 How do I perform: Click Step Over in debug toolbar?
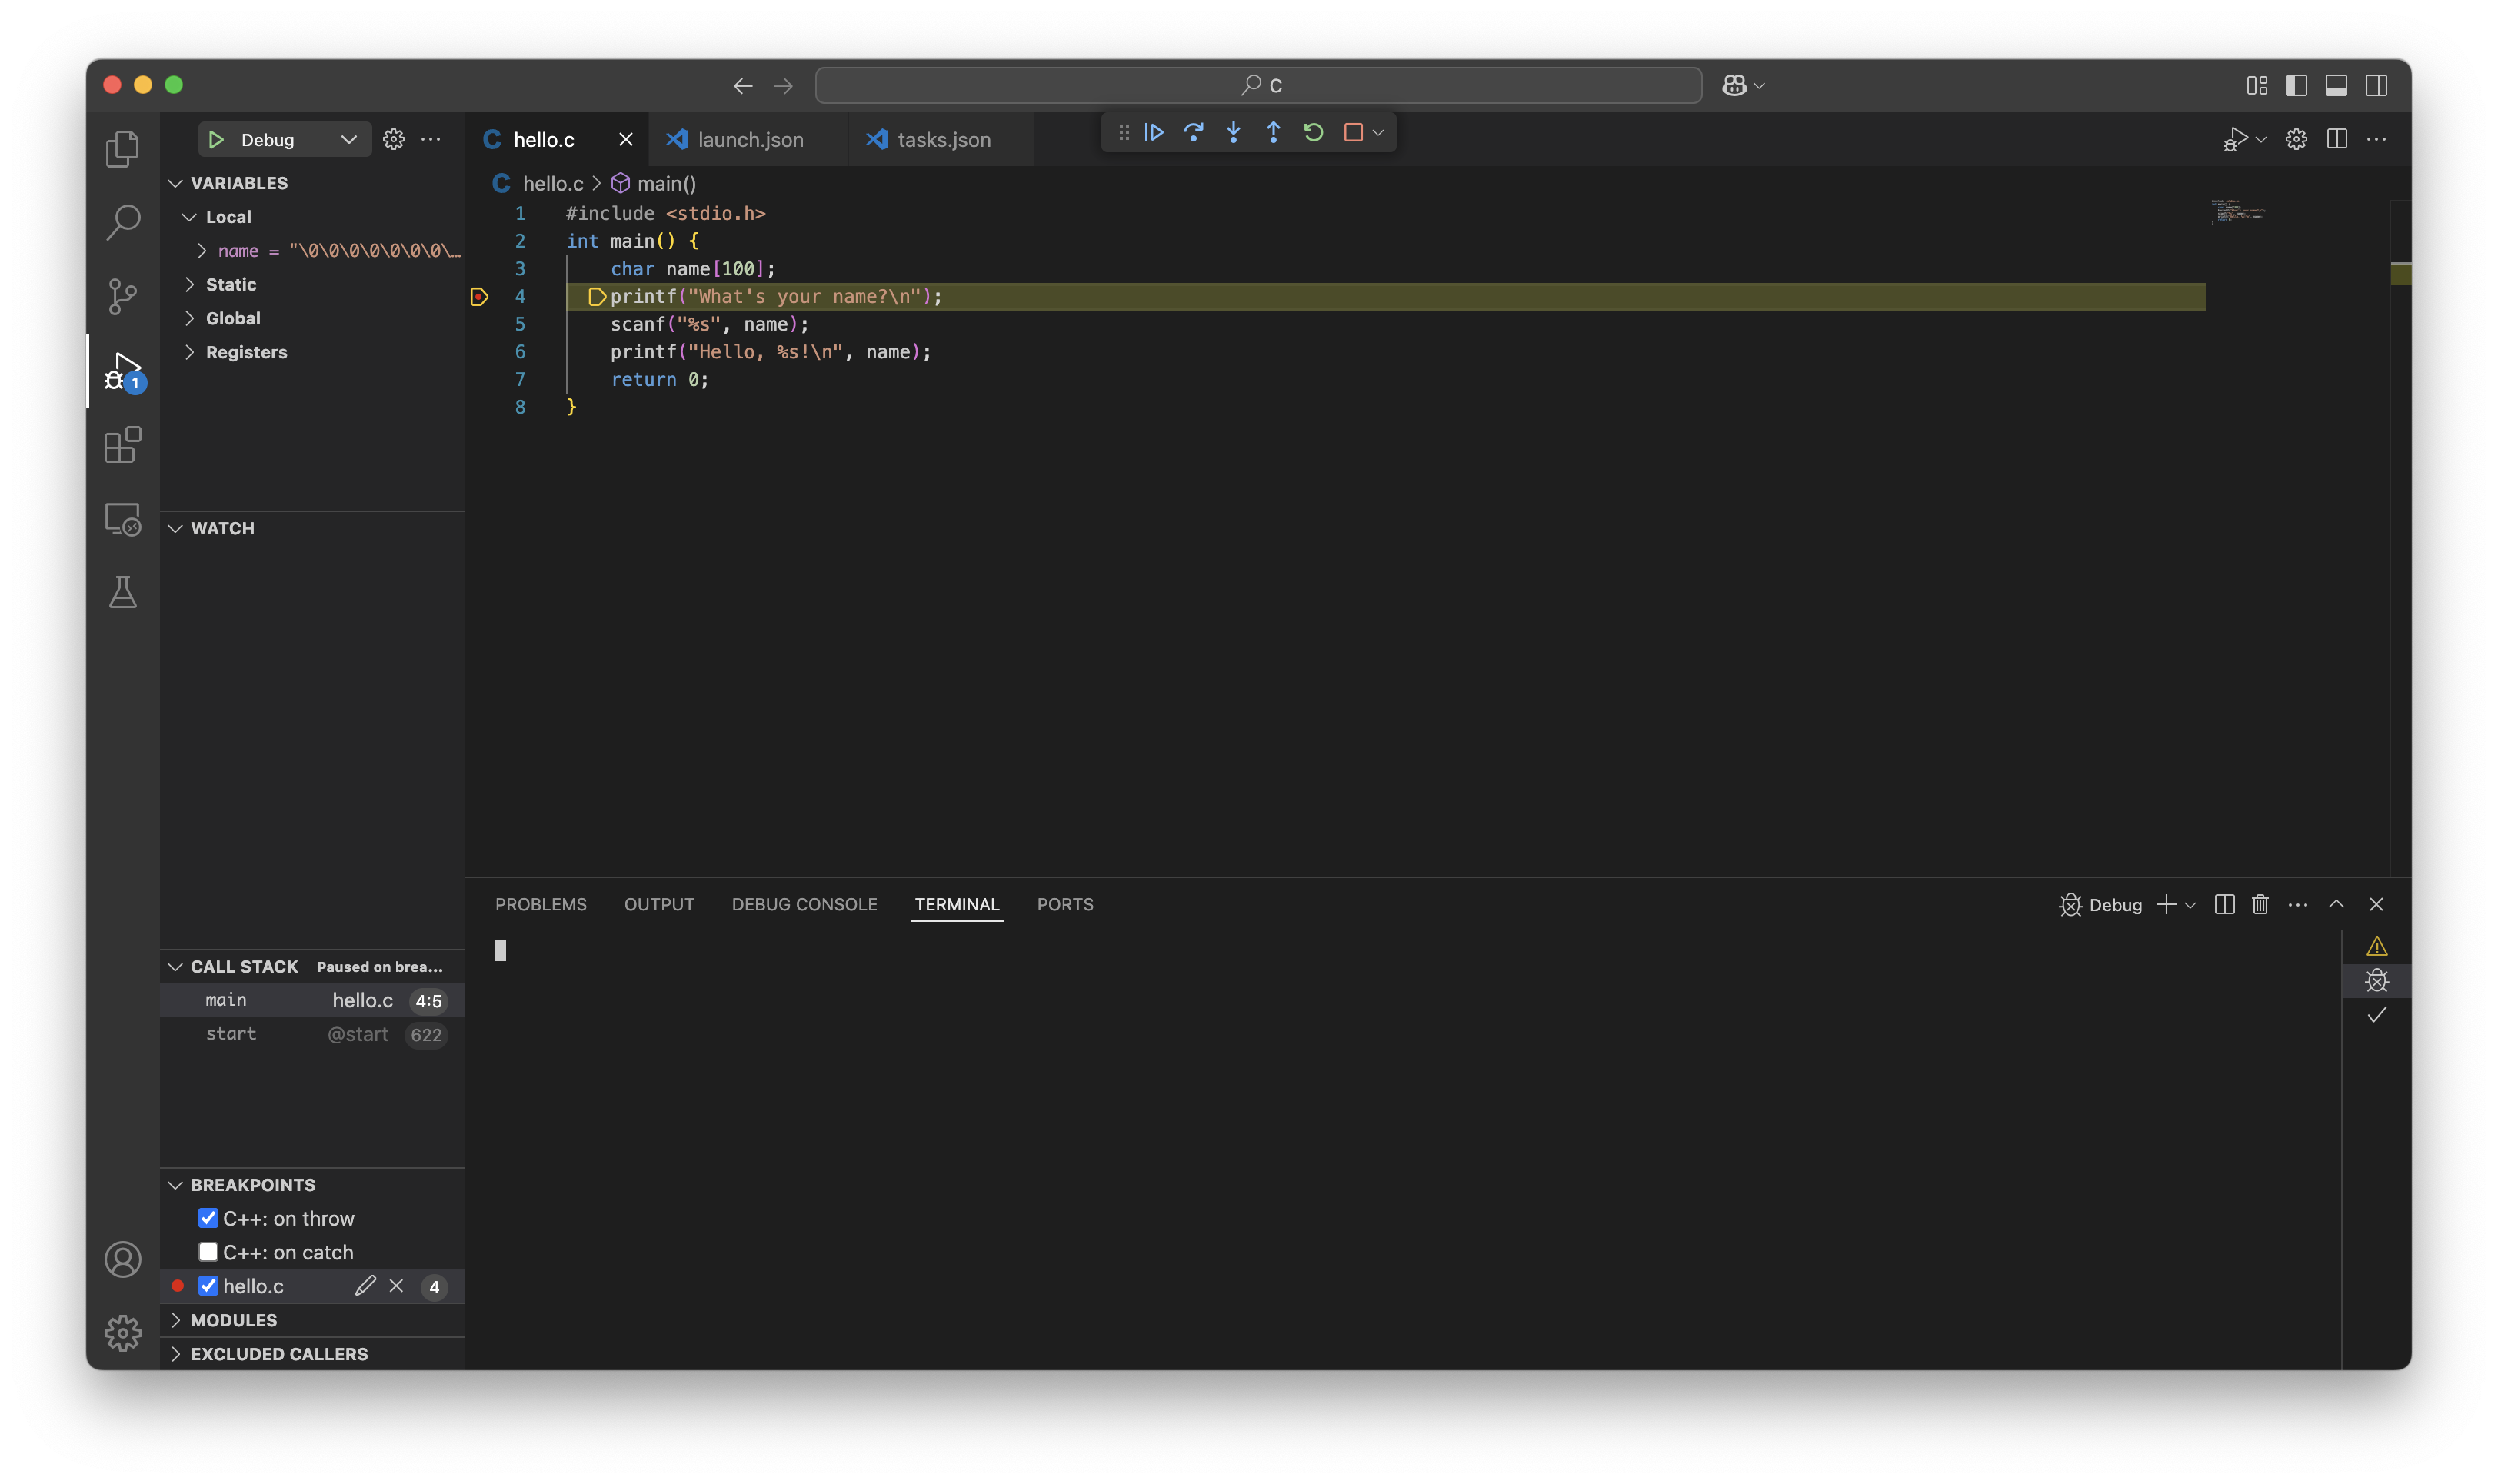[x=1193, y=132]
